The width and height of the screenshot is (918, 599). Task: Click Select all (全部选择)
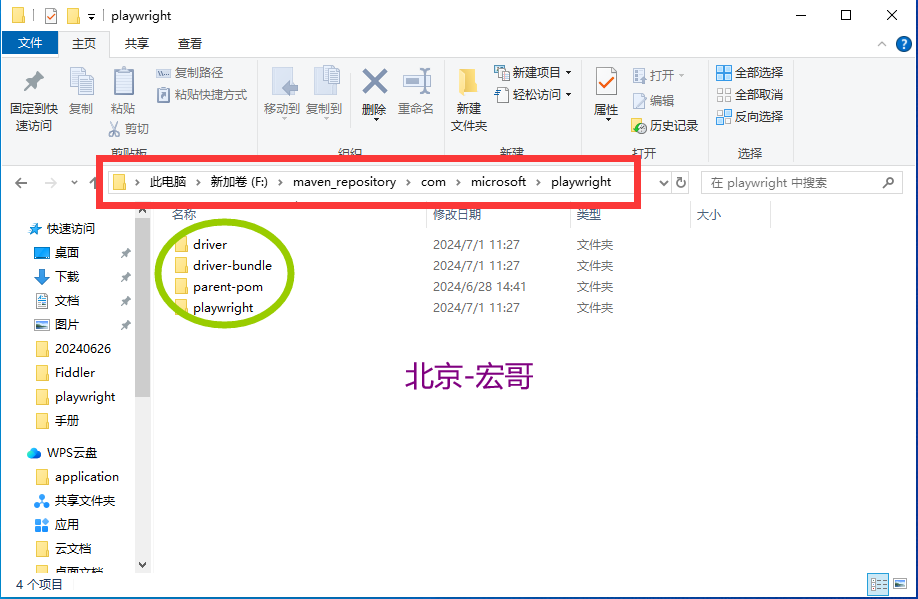coord(749,73)
